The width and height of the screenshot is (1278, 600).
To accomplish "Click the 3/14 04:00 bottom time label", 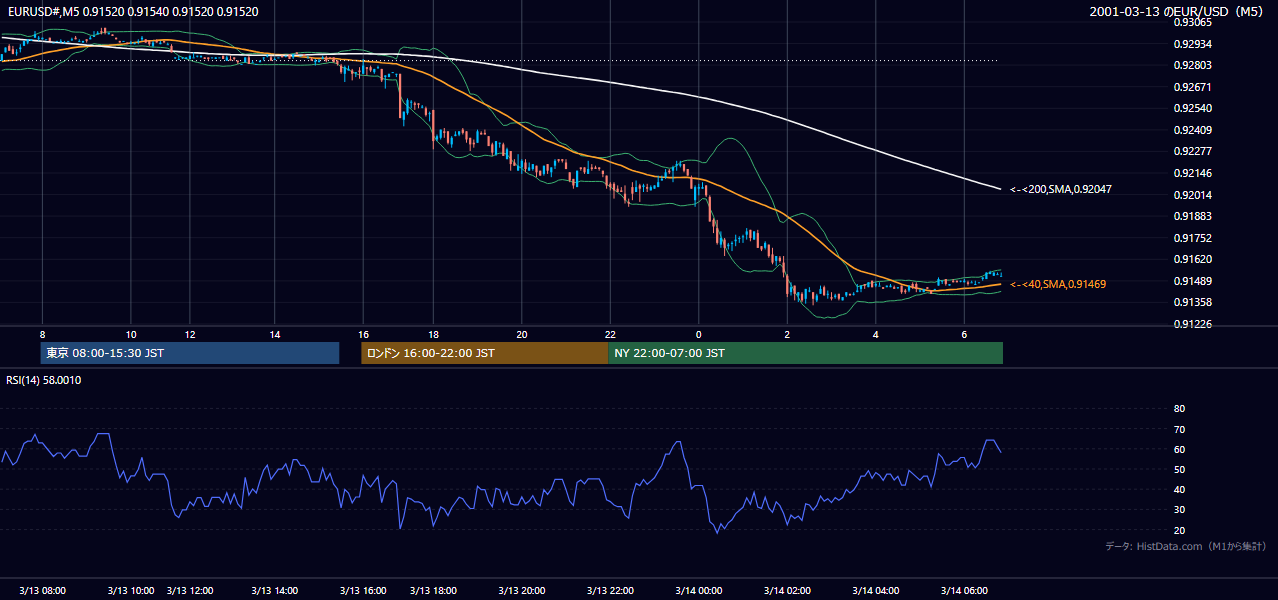I will [x=877, y=591].
